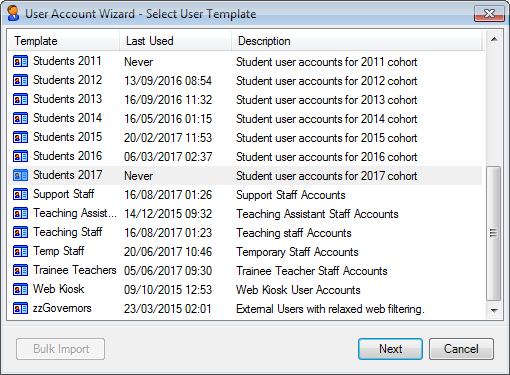Click the Students 2012 template icon
The width and height of the screenshot is (510, 375).
[20, 81]
